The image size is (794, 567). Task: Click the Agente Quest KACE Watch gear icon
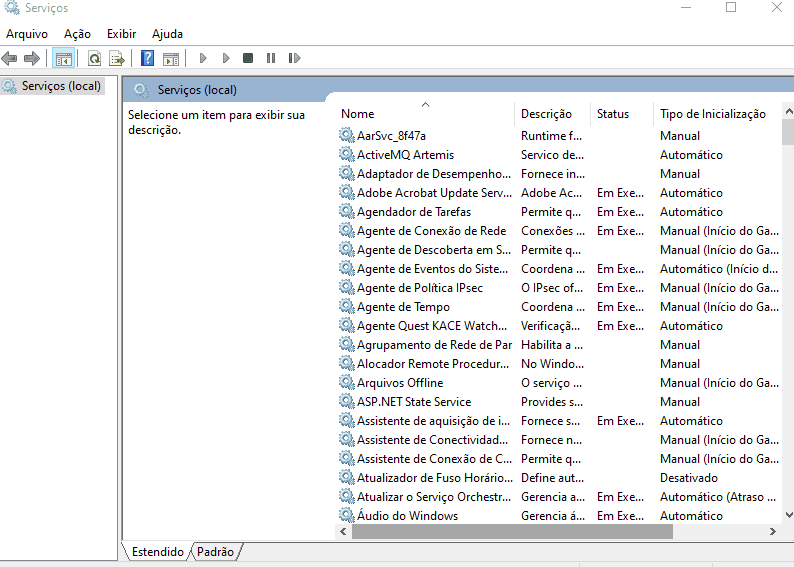tap(346, 325)
